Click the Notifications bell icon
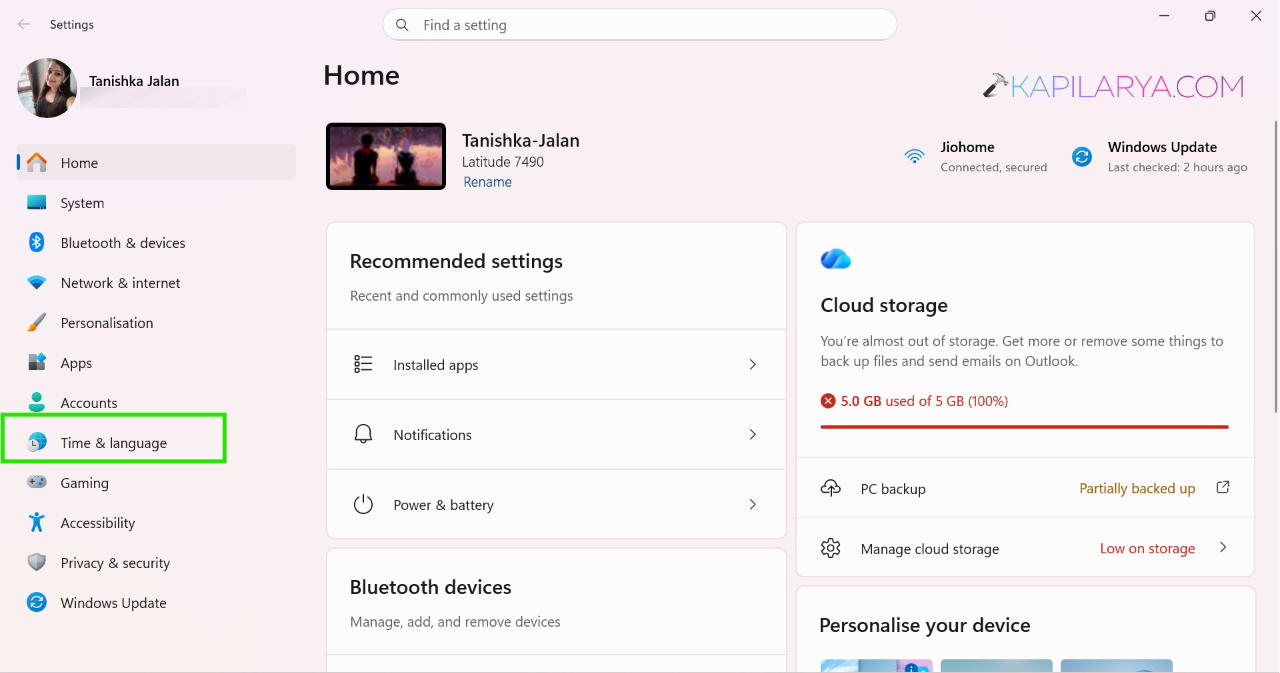Image resolution: width=1280 pixels, height=673 pixels. tap(363, 434)
